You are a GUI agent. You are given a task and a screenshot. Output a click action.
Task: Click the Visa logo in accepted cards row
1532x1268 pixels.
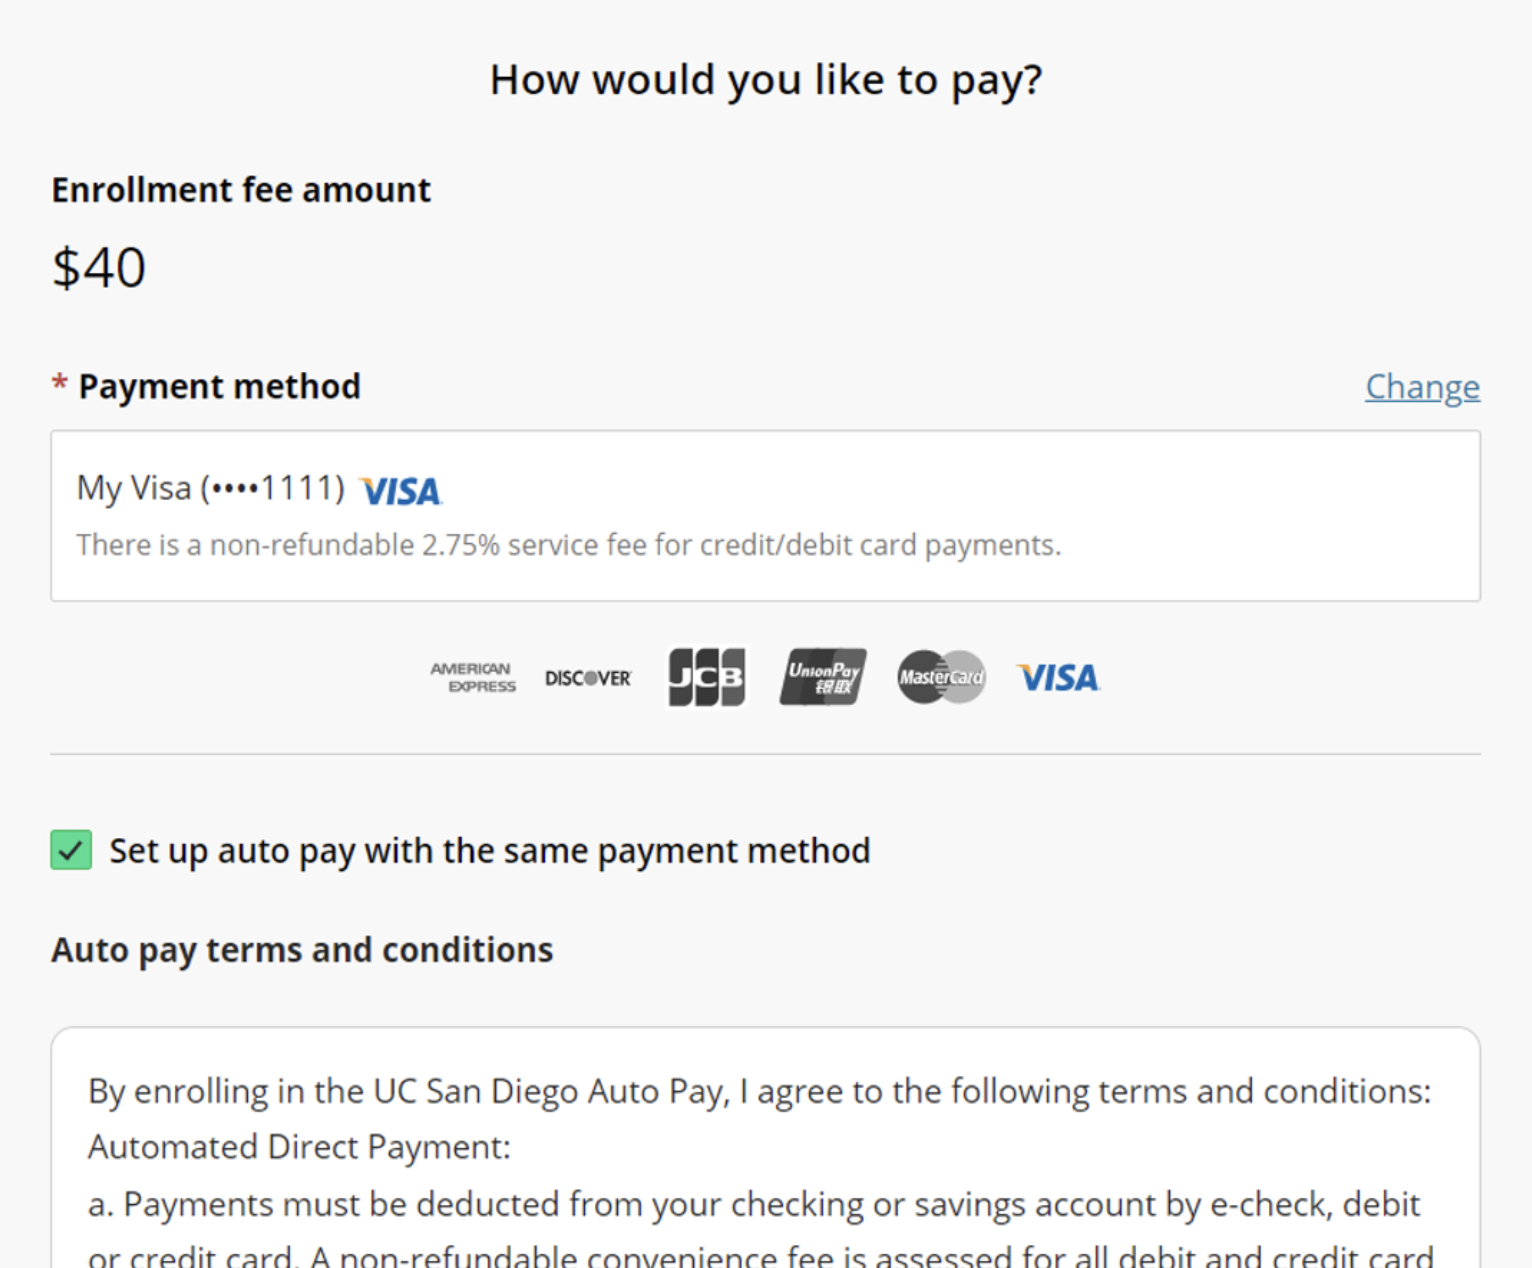tap(1058, 678)
